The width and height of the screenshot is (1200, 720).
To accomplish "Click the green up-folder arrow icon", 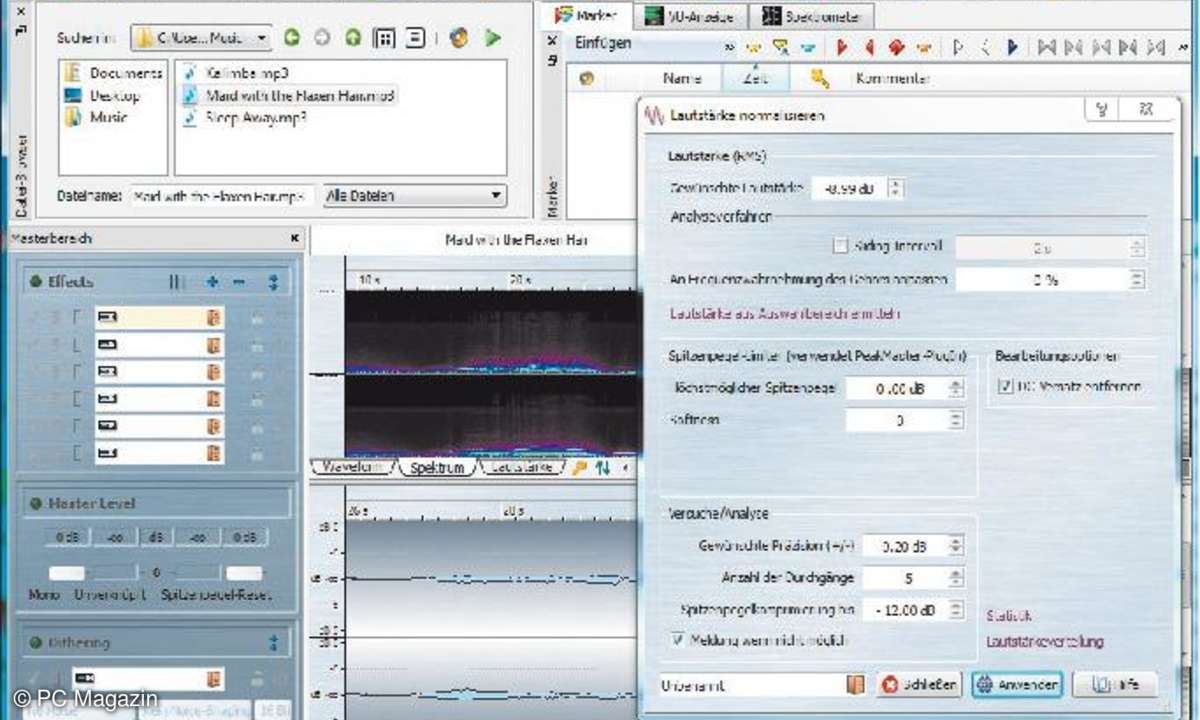I will point(352,38).
